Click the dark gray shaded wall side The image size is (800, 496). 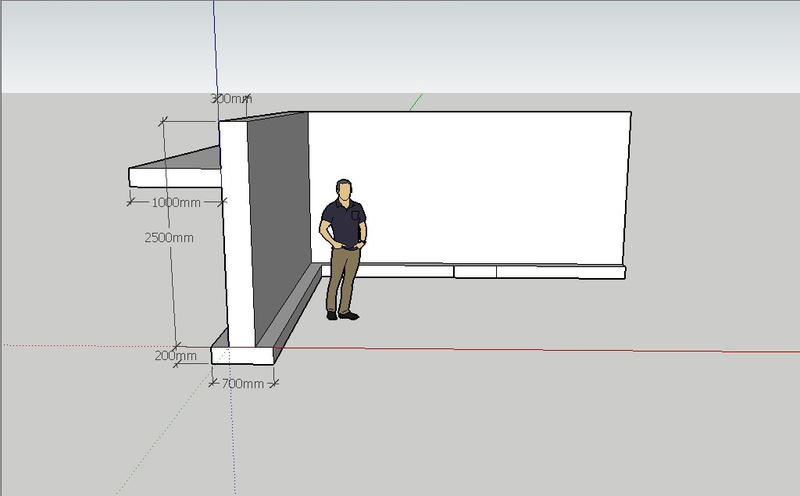point(278,220)
